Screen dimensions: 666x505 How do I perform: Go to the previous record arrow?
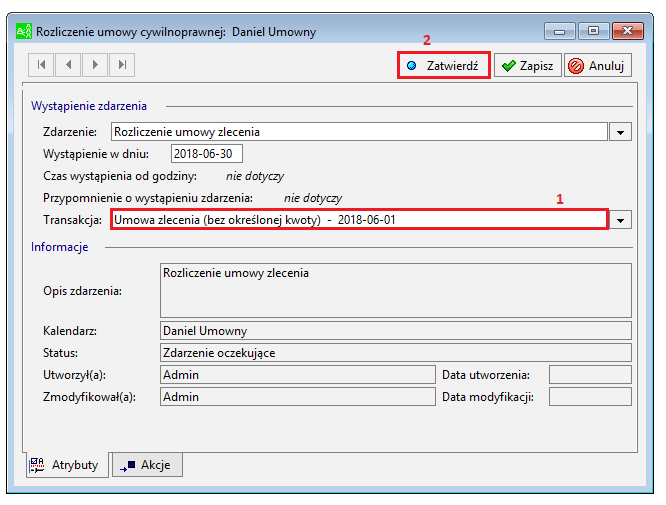(x=68, y=65)
